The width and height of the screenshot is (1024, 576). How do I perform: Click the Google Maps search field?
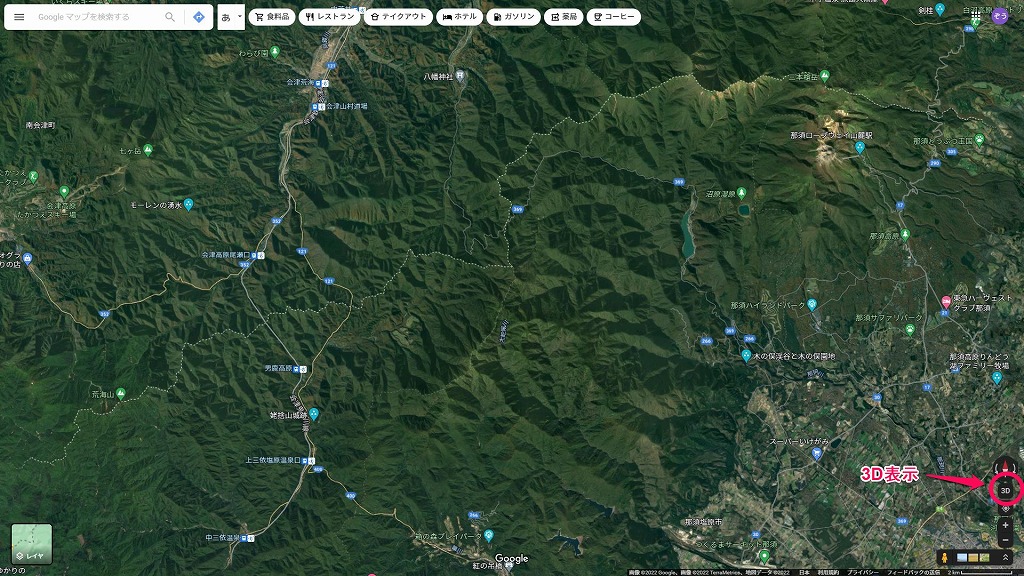98,17
